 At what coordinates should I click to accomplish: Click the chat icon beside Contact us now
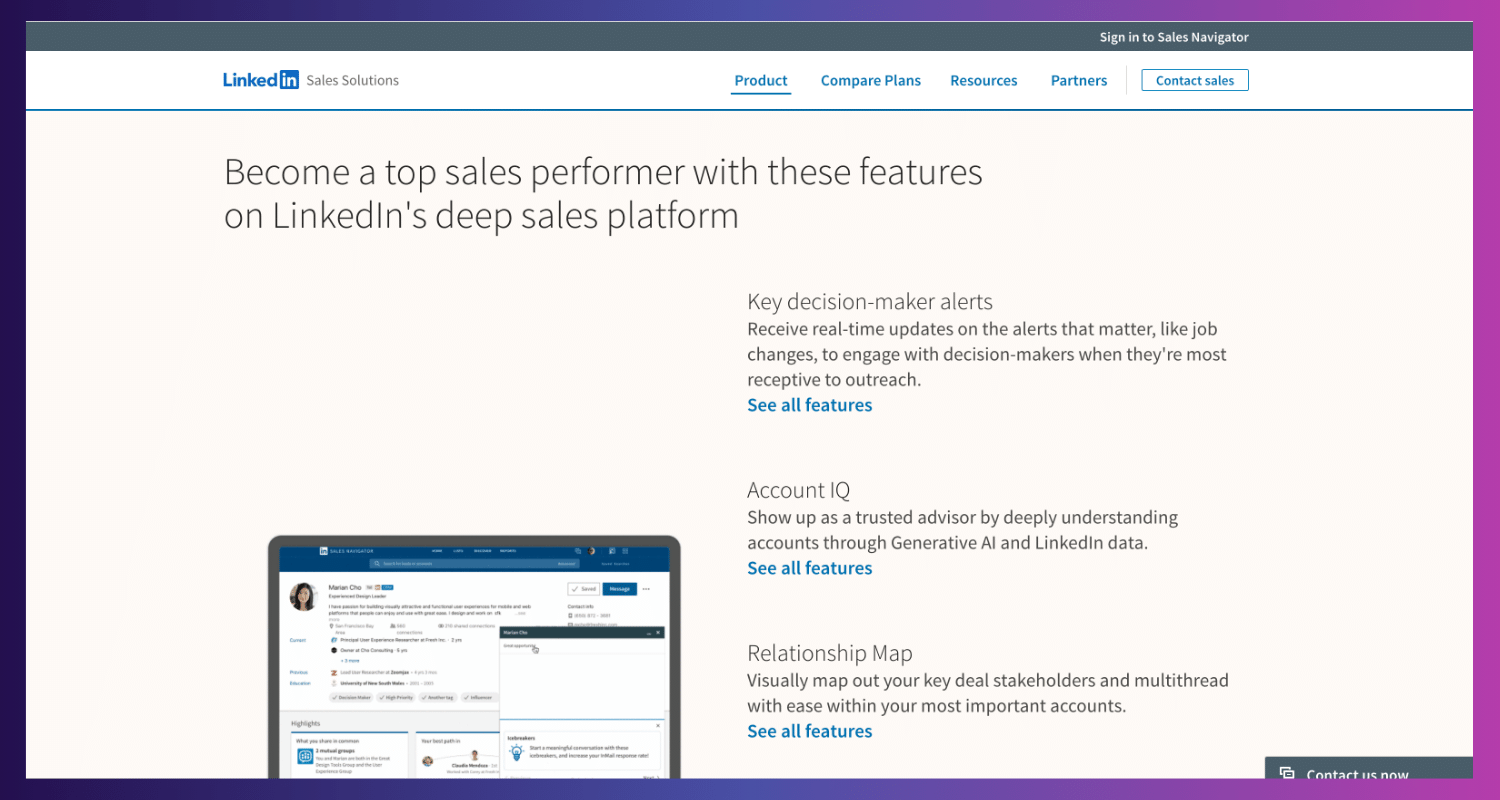[x=1287, y=774]
